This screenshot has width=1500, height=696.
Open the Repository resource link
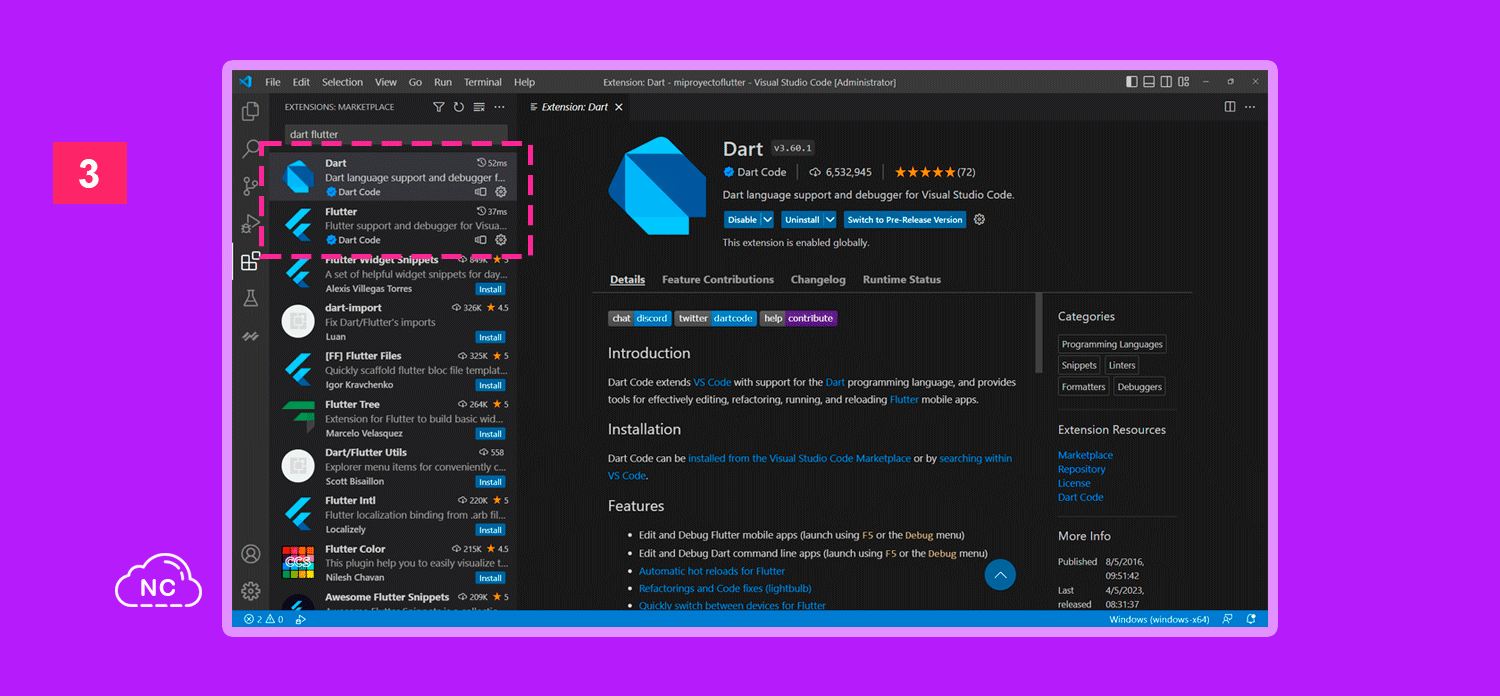coord(1082,469)
